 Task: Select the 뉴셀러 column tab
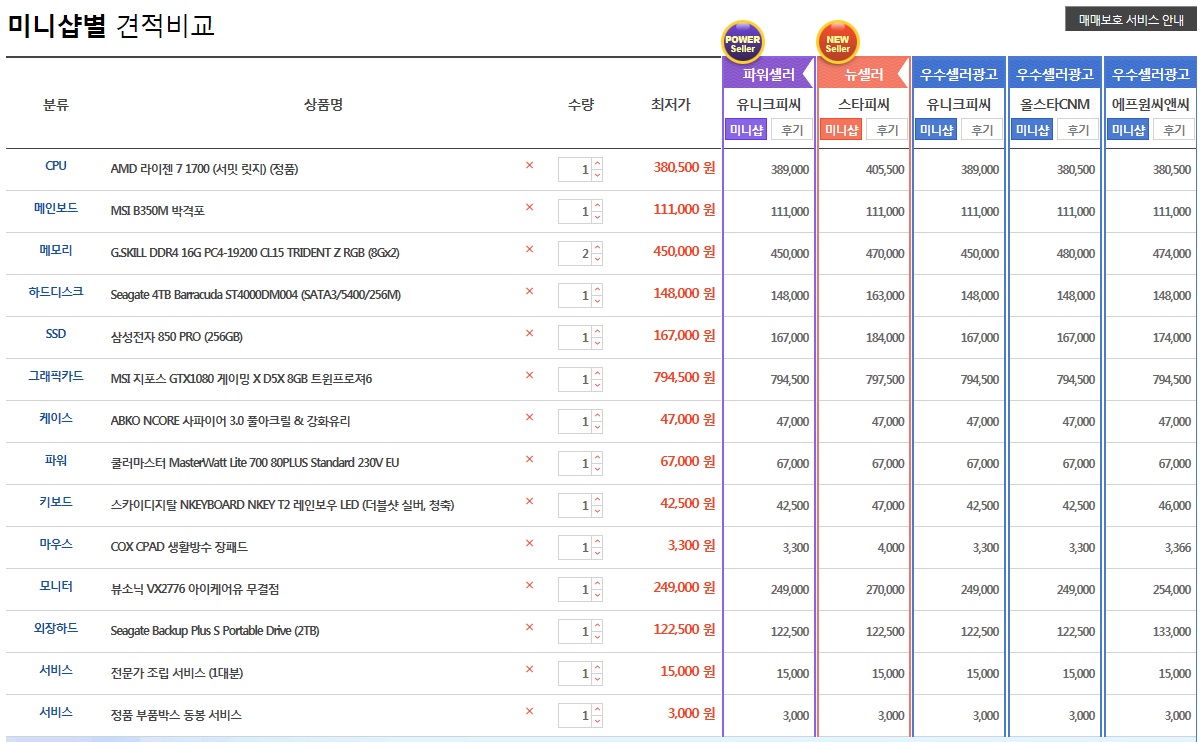(x=863, y=74)
